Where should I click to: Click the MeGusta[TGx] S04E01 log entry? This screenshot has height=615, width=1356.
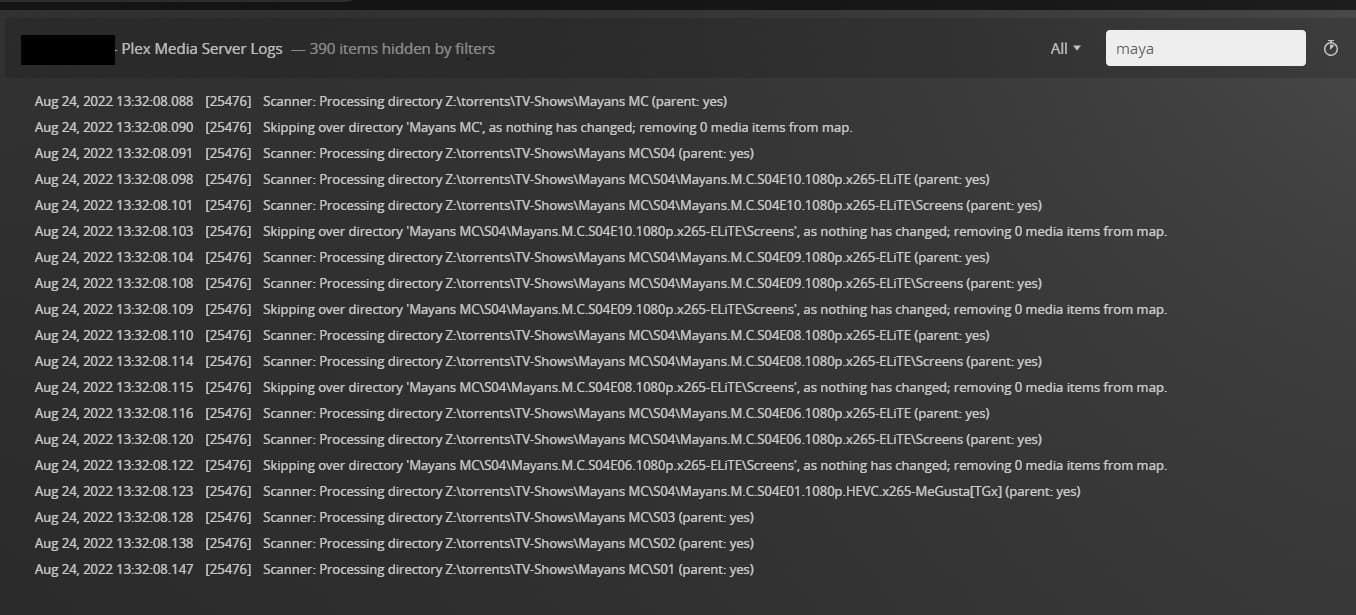point(671,491)
